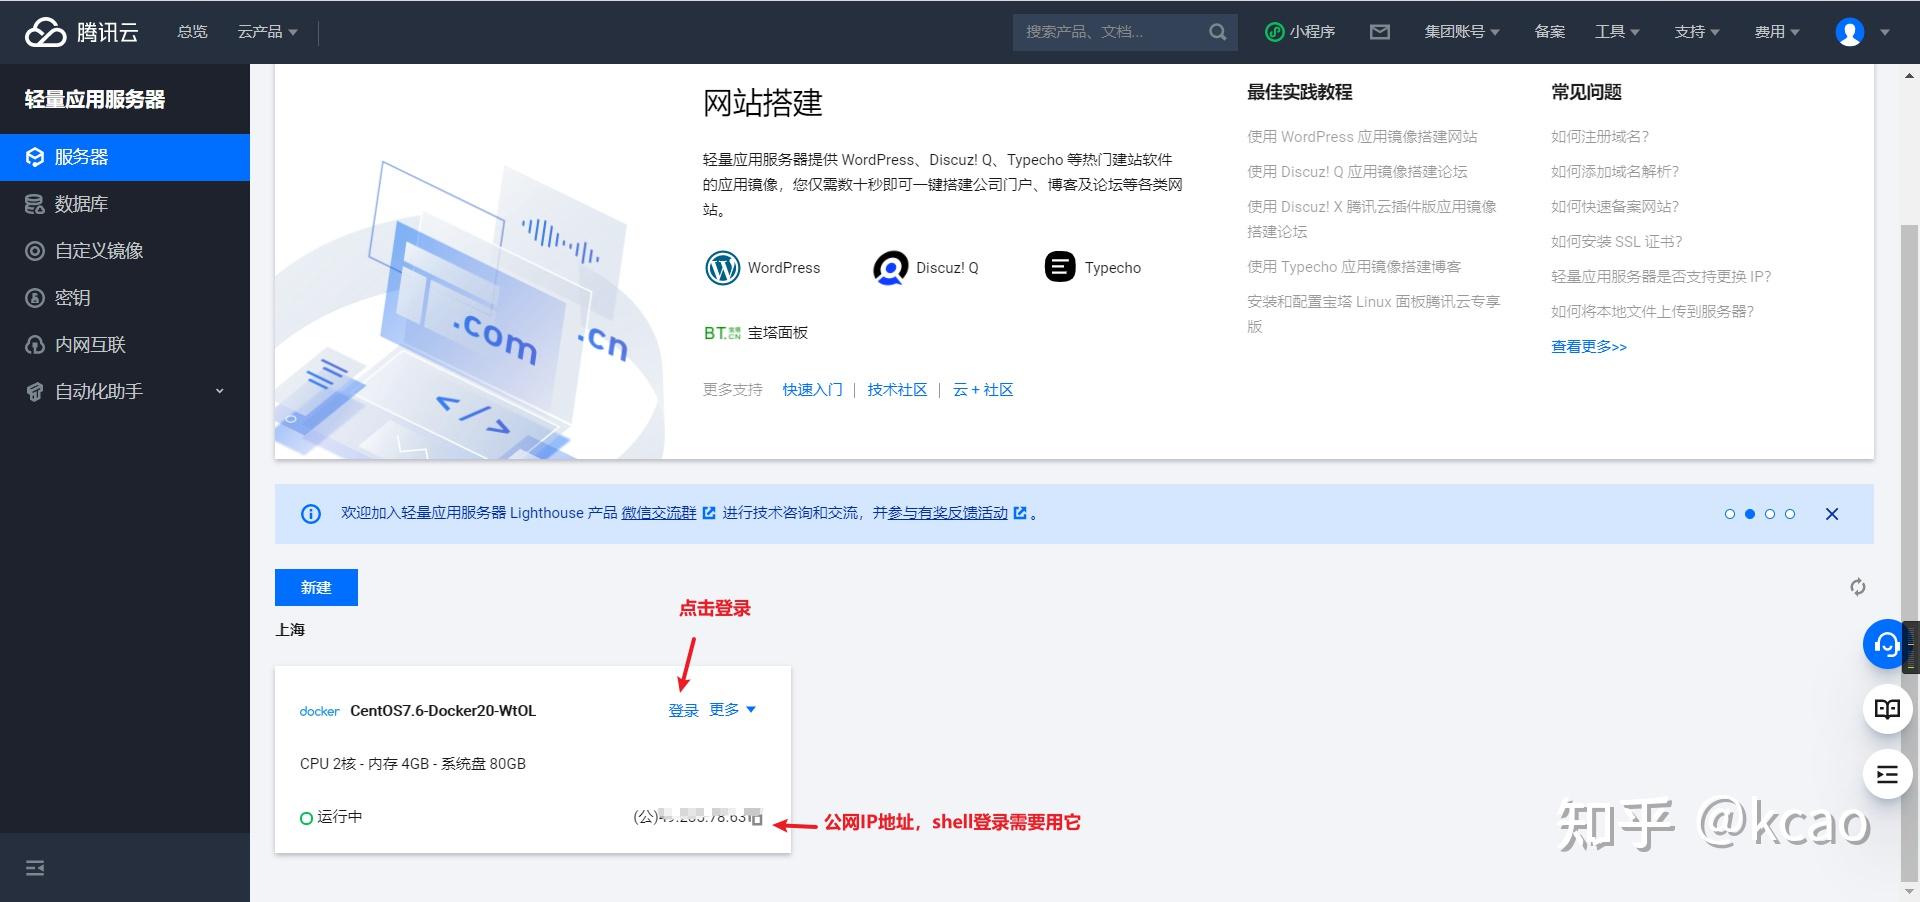This screenshot has height=902, width=1920.
Task: Open the 技术社区 link
Action: pos(897,390)
